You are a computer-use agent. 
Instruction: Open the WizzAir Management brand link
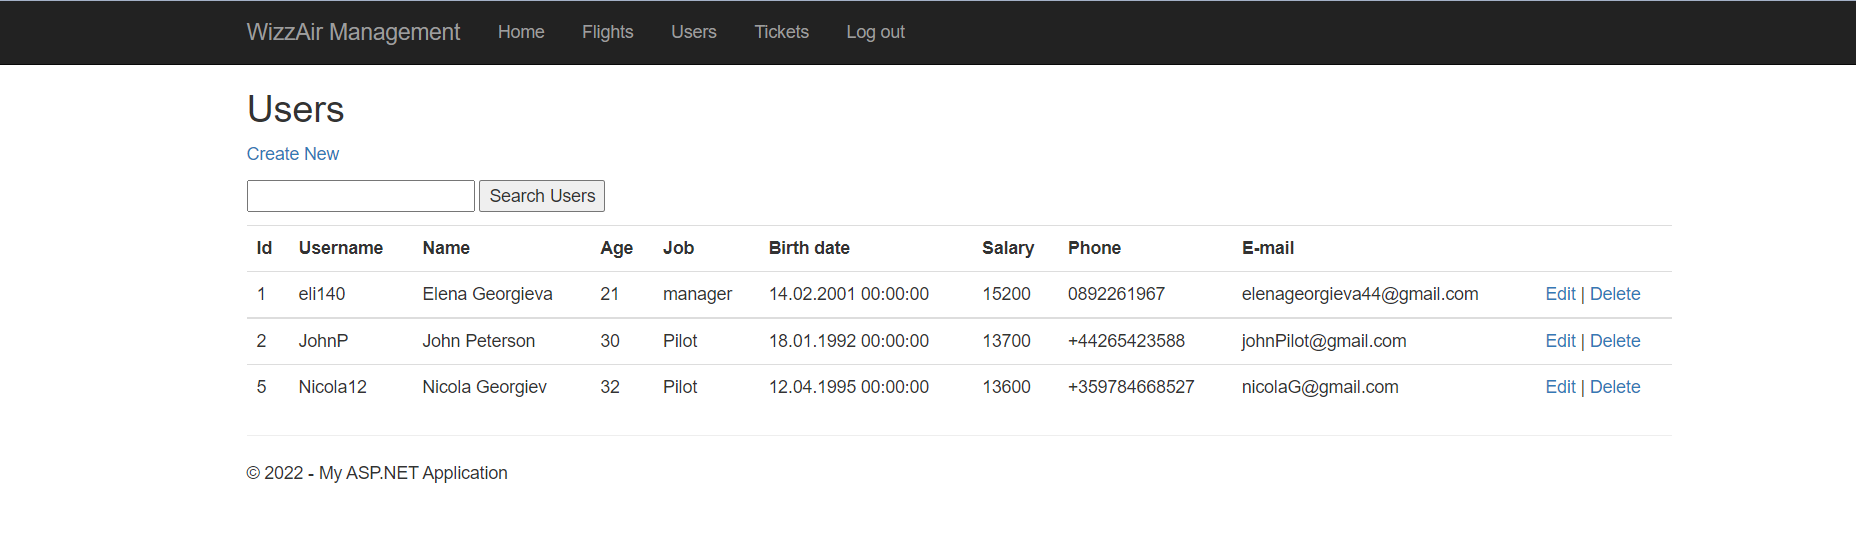pos(353,32)
